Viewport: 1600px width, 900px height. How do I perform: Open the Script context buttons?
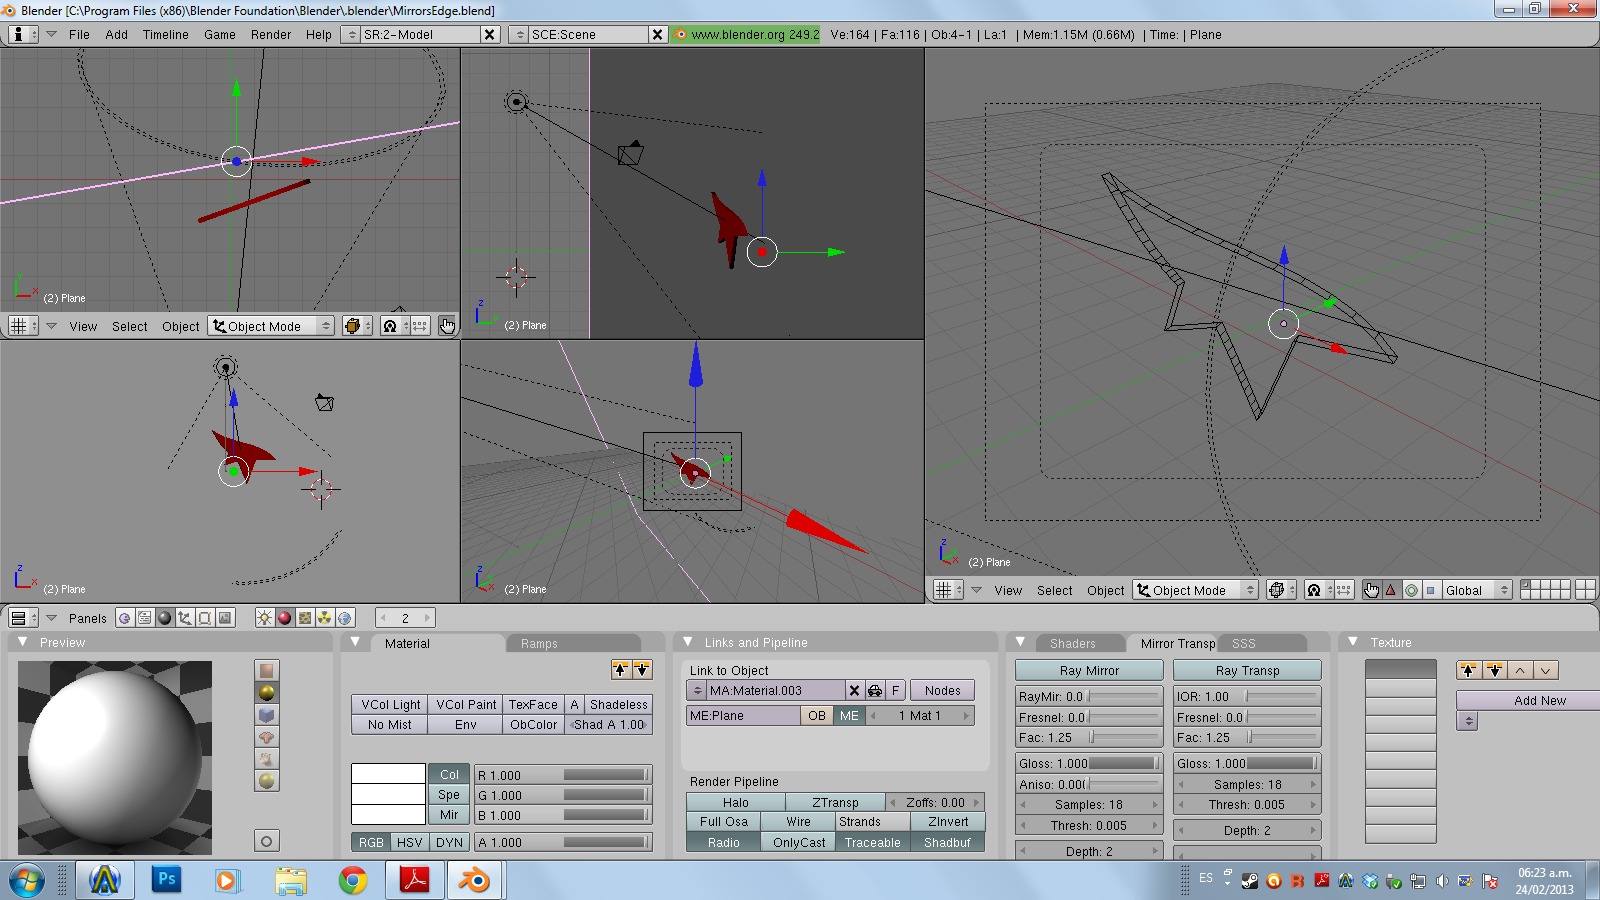145,618
